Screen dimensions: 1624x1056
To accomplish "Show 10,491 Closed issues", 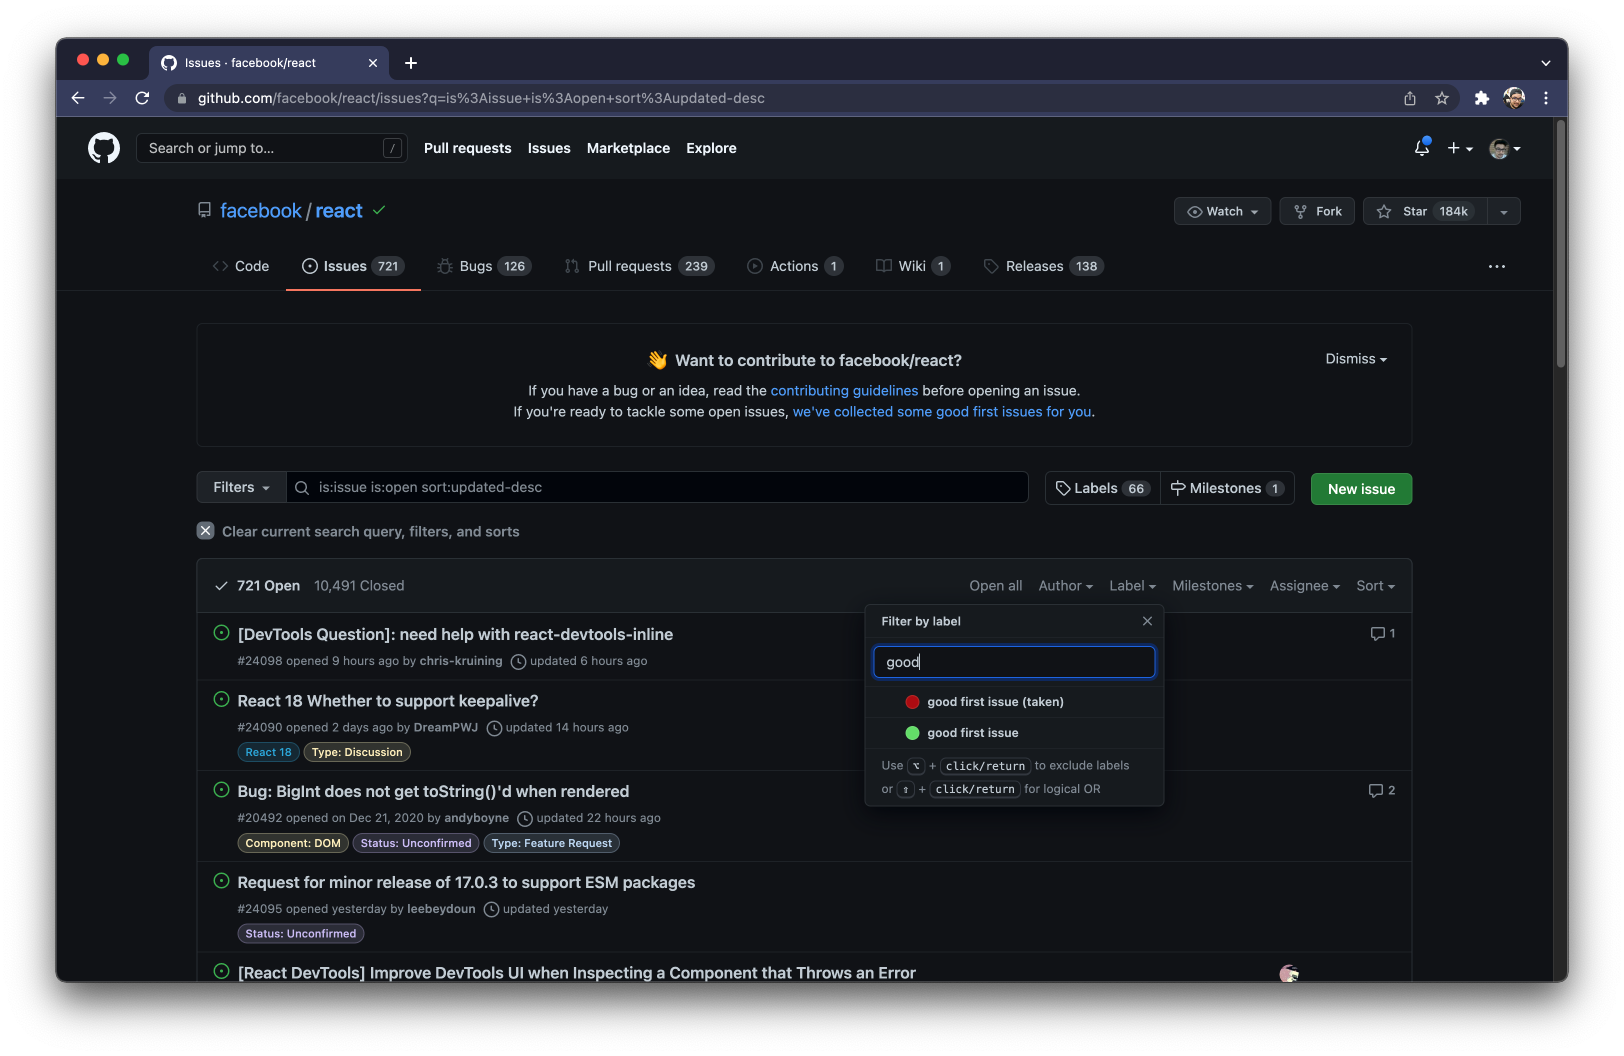I will (x=359, y=586).
